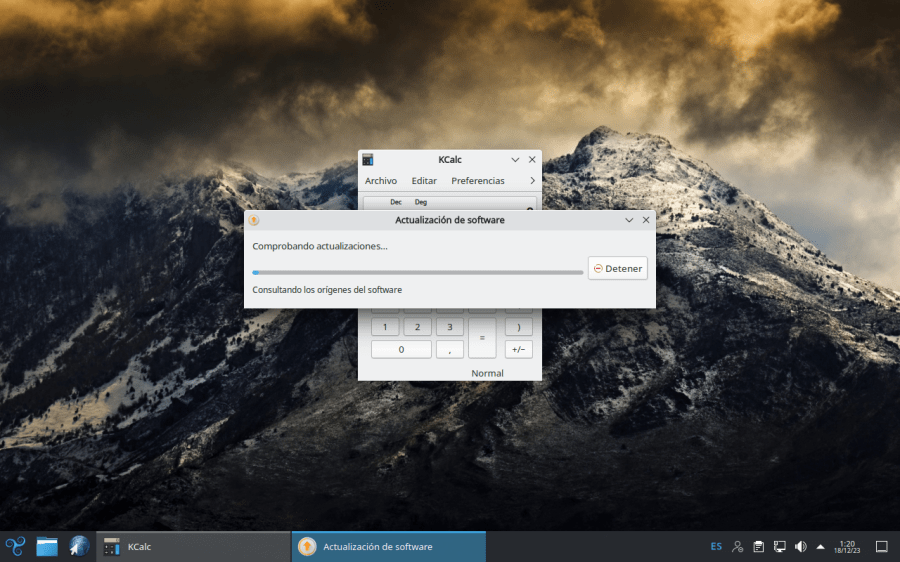This screenshot has height=562, width=900.
Task: Expand the KCalc menu overflow chevron
Action: click(x=532, y=181)
